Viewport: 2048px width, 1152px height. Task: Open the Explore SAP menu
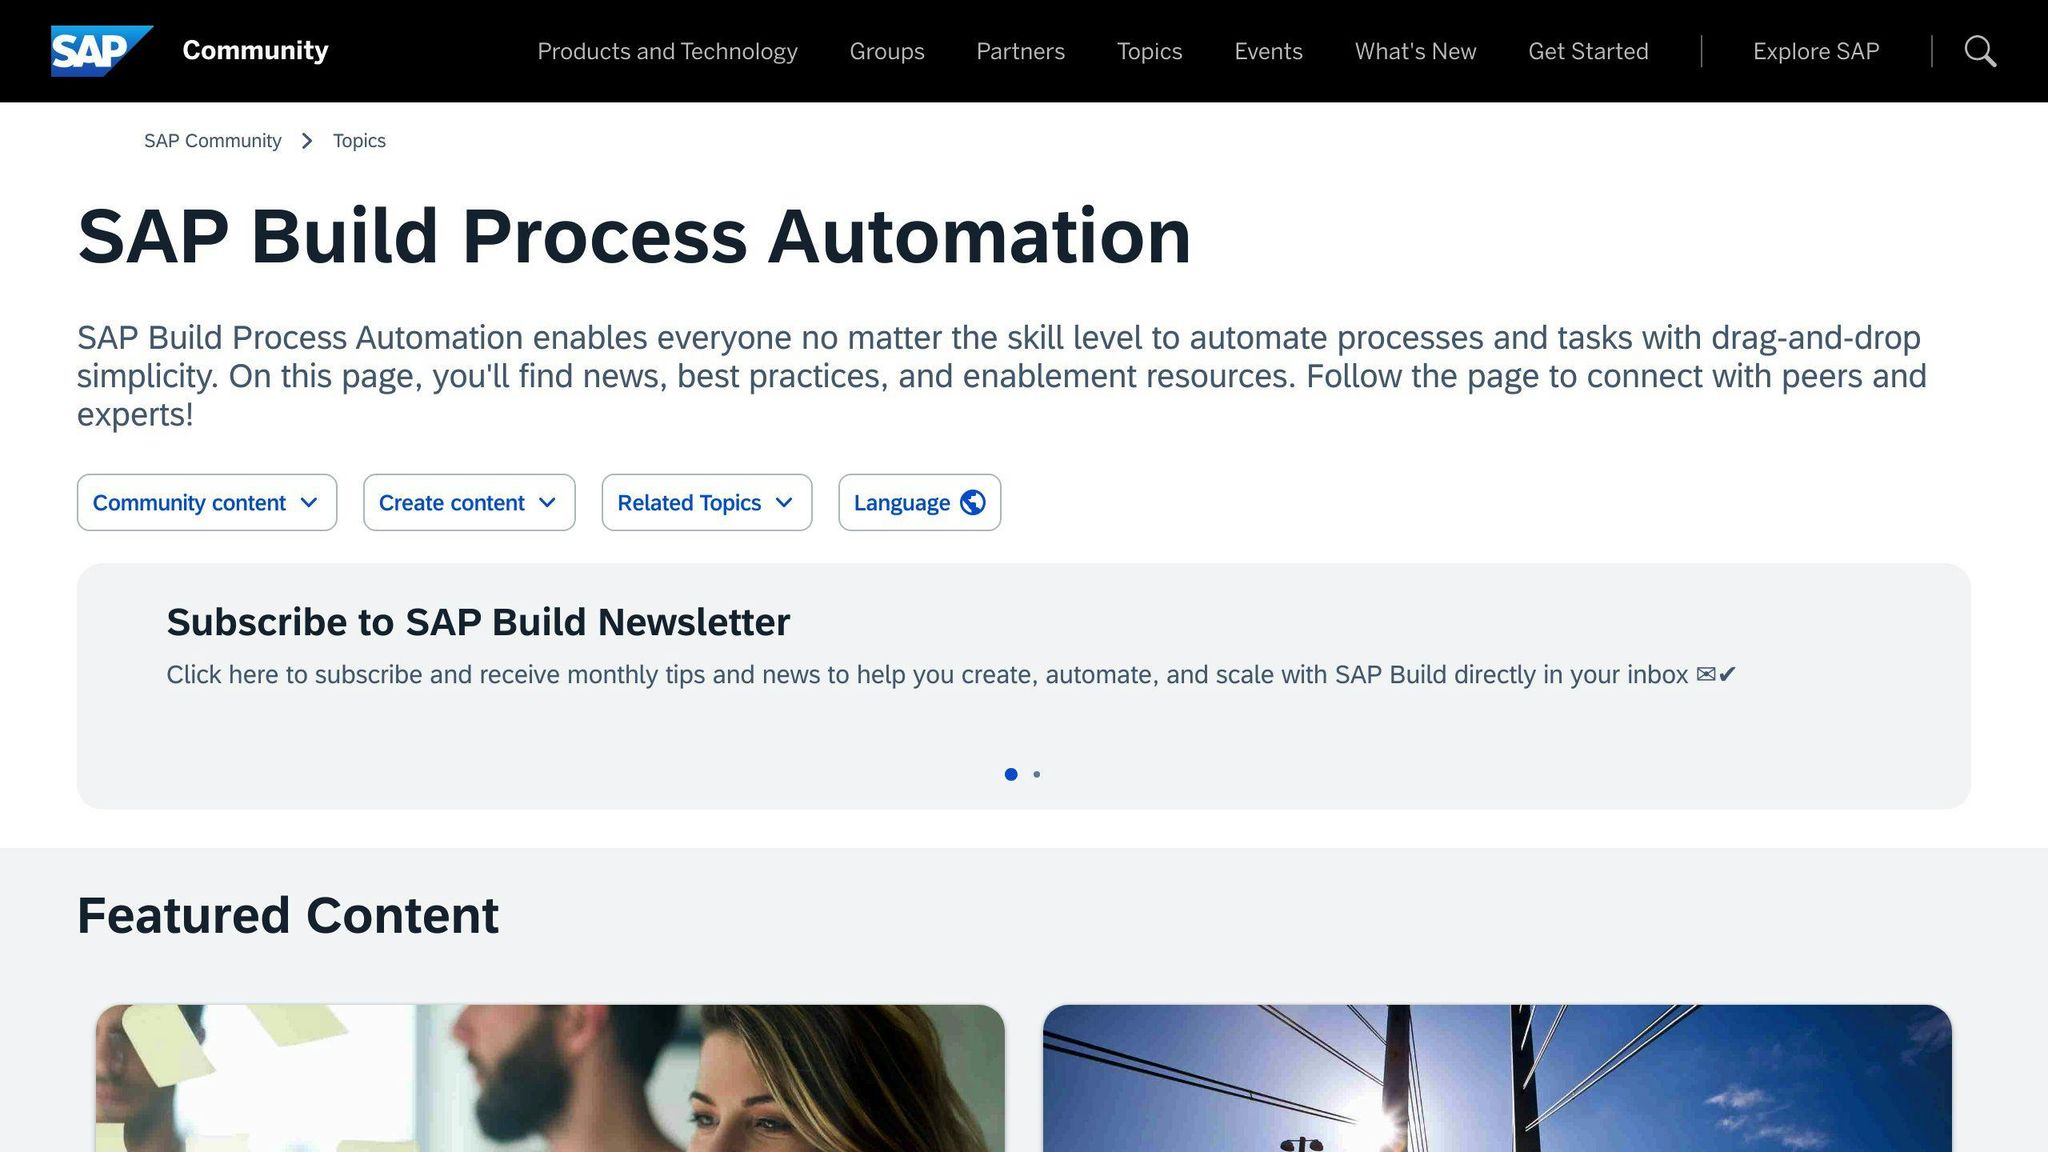click(1816, 51)
